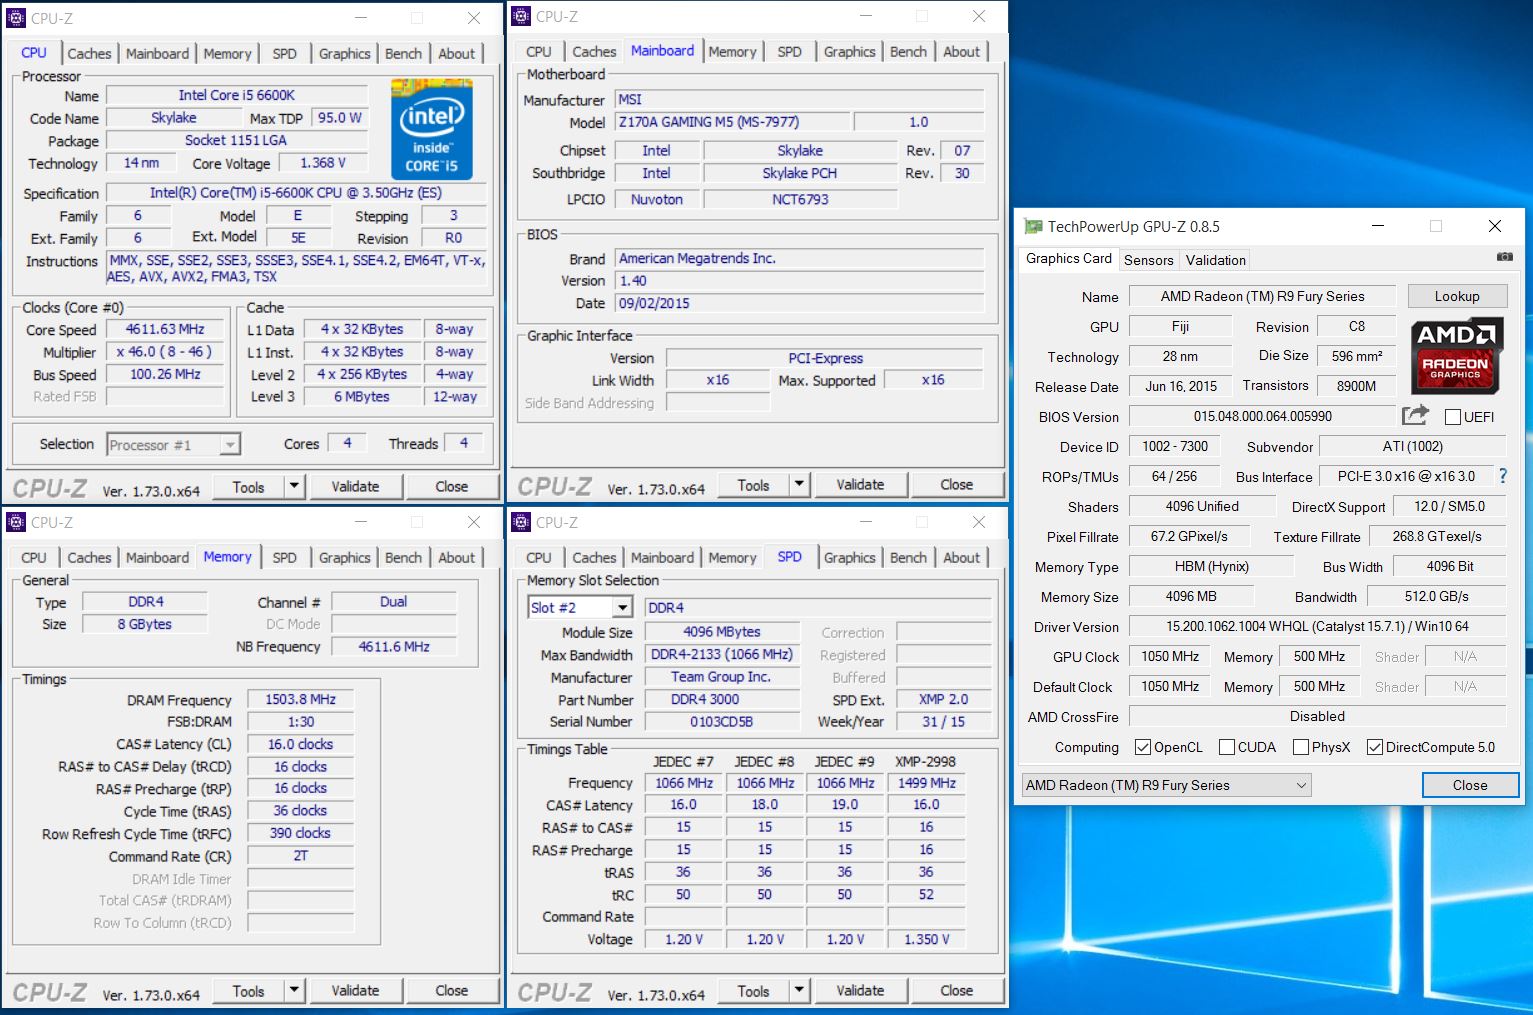Click the Core Voltage value '1.368 V'
The height and width of the screenshot is (1015, 1533).
point(323,163)
